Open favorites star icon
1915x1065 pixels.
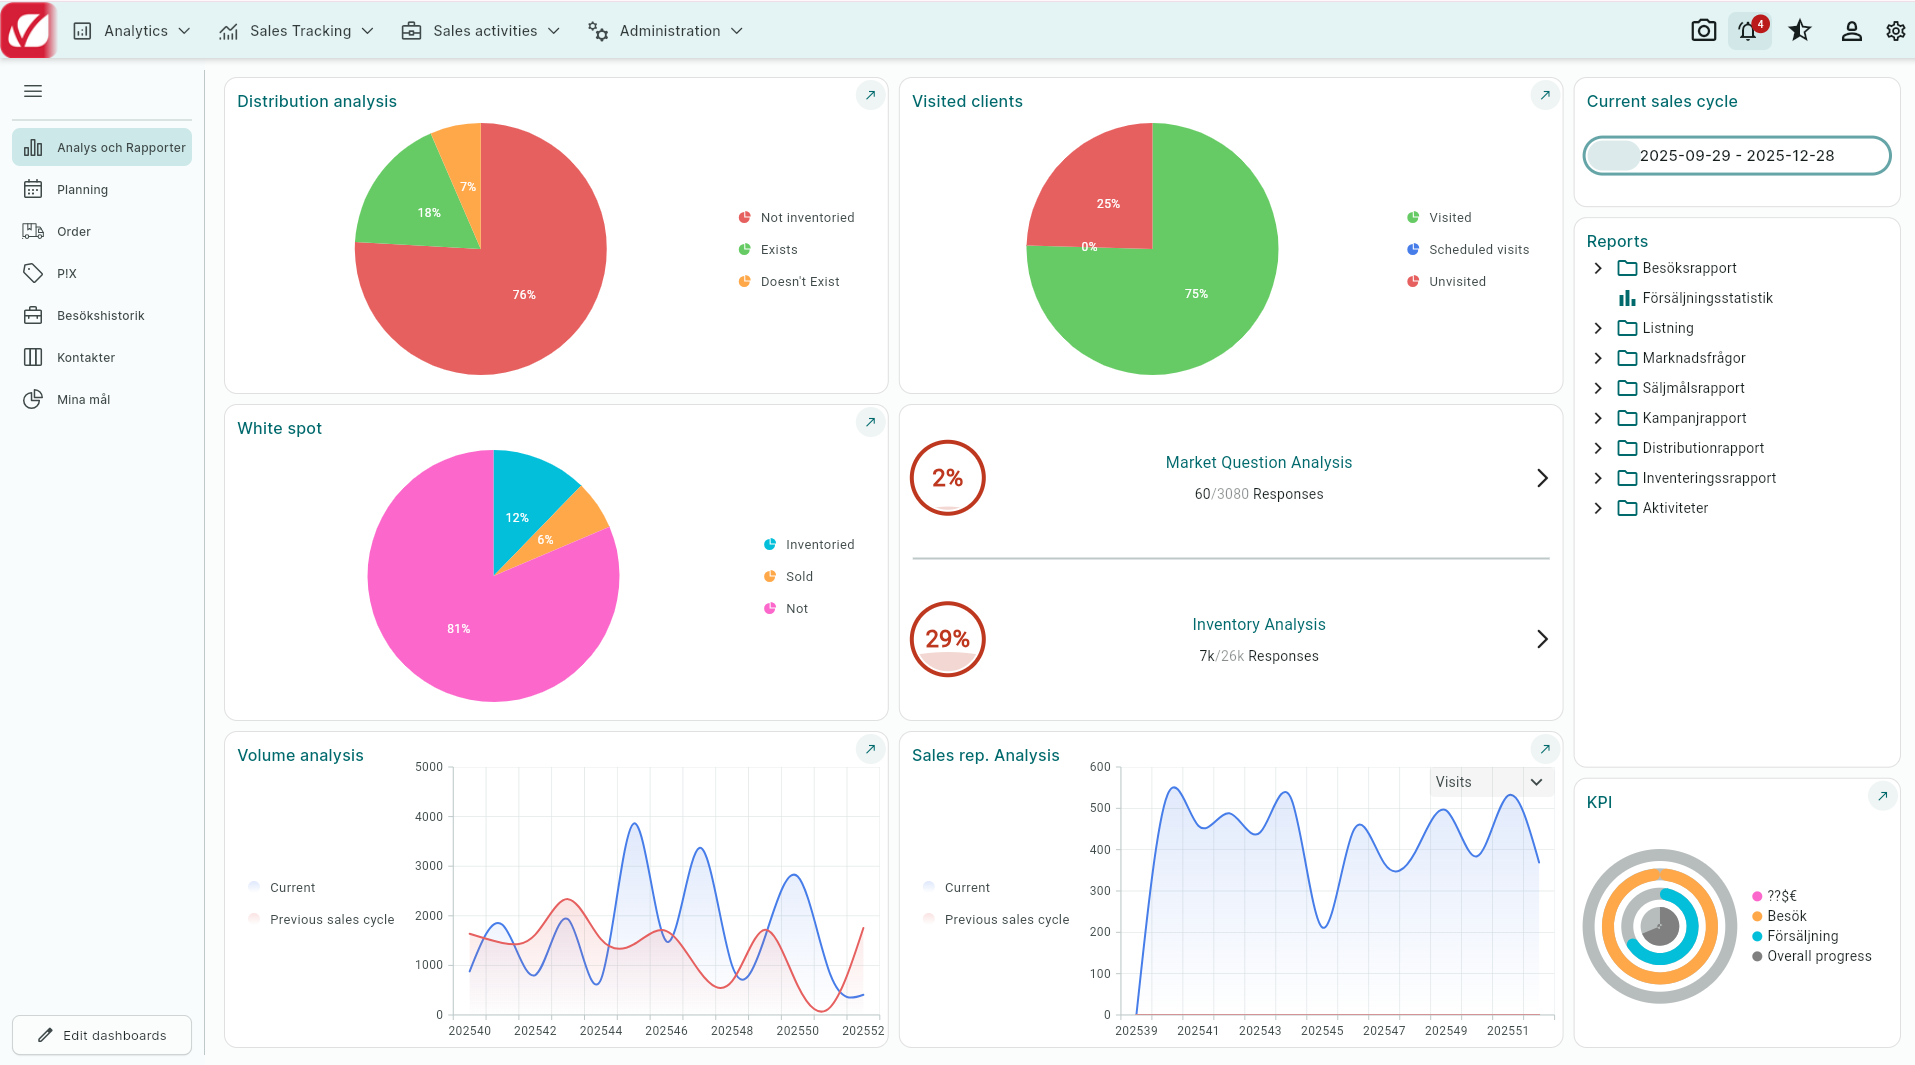1800,31
